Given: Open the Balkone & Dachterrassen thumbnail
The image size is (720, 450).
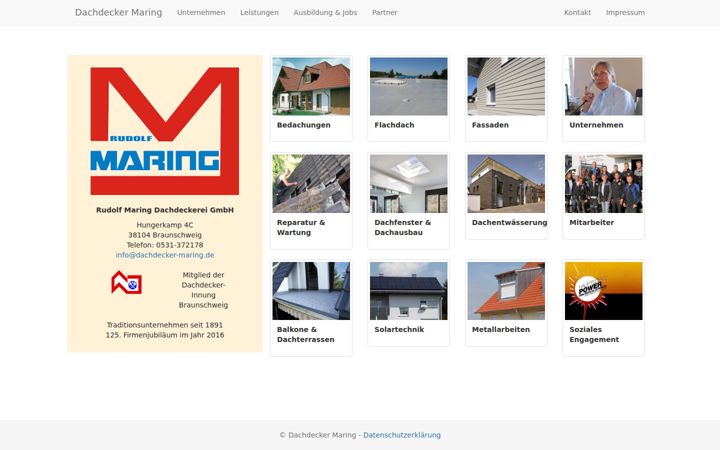Looking at the screenshot, I should pyautogui.click(x=311, y=291).
